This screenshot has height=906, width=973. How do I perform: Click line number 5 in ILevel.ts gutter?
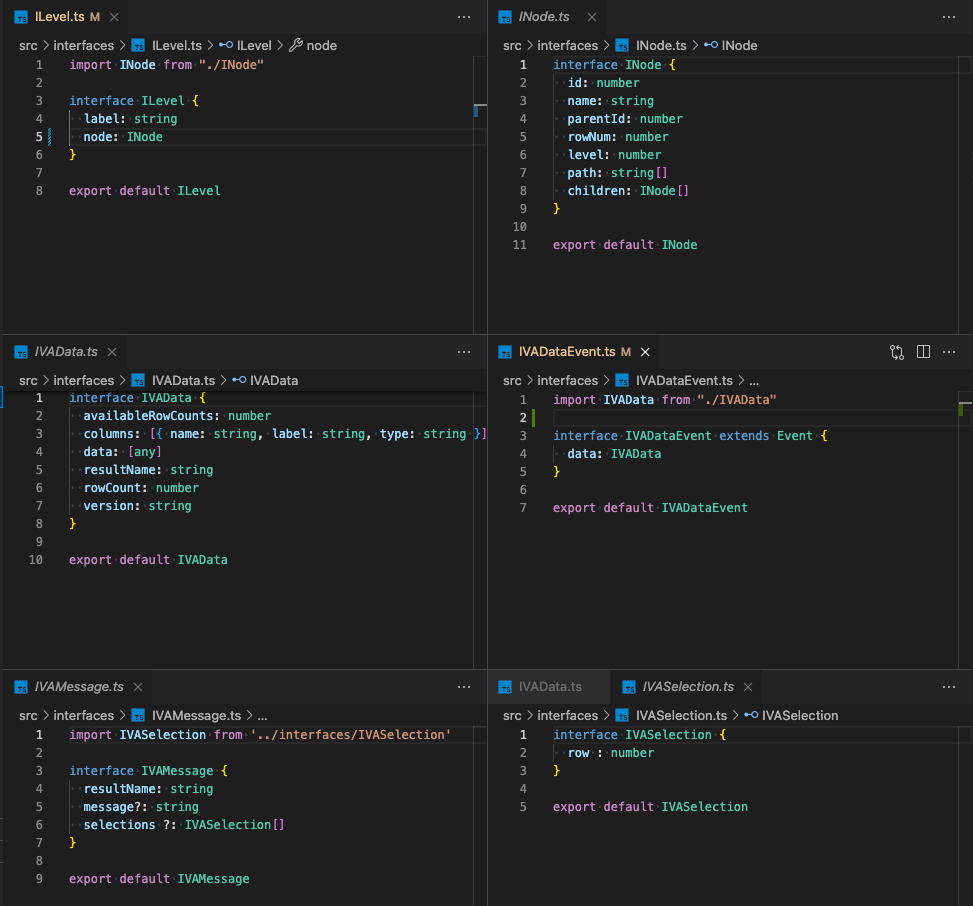pos(39,137)
